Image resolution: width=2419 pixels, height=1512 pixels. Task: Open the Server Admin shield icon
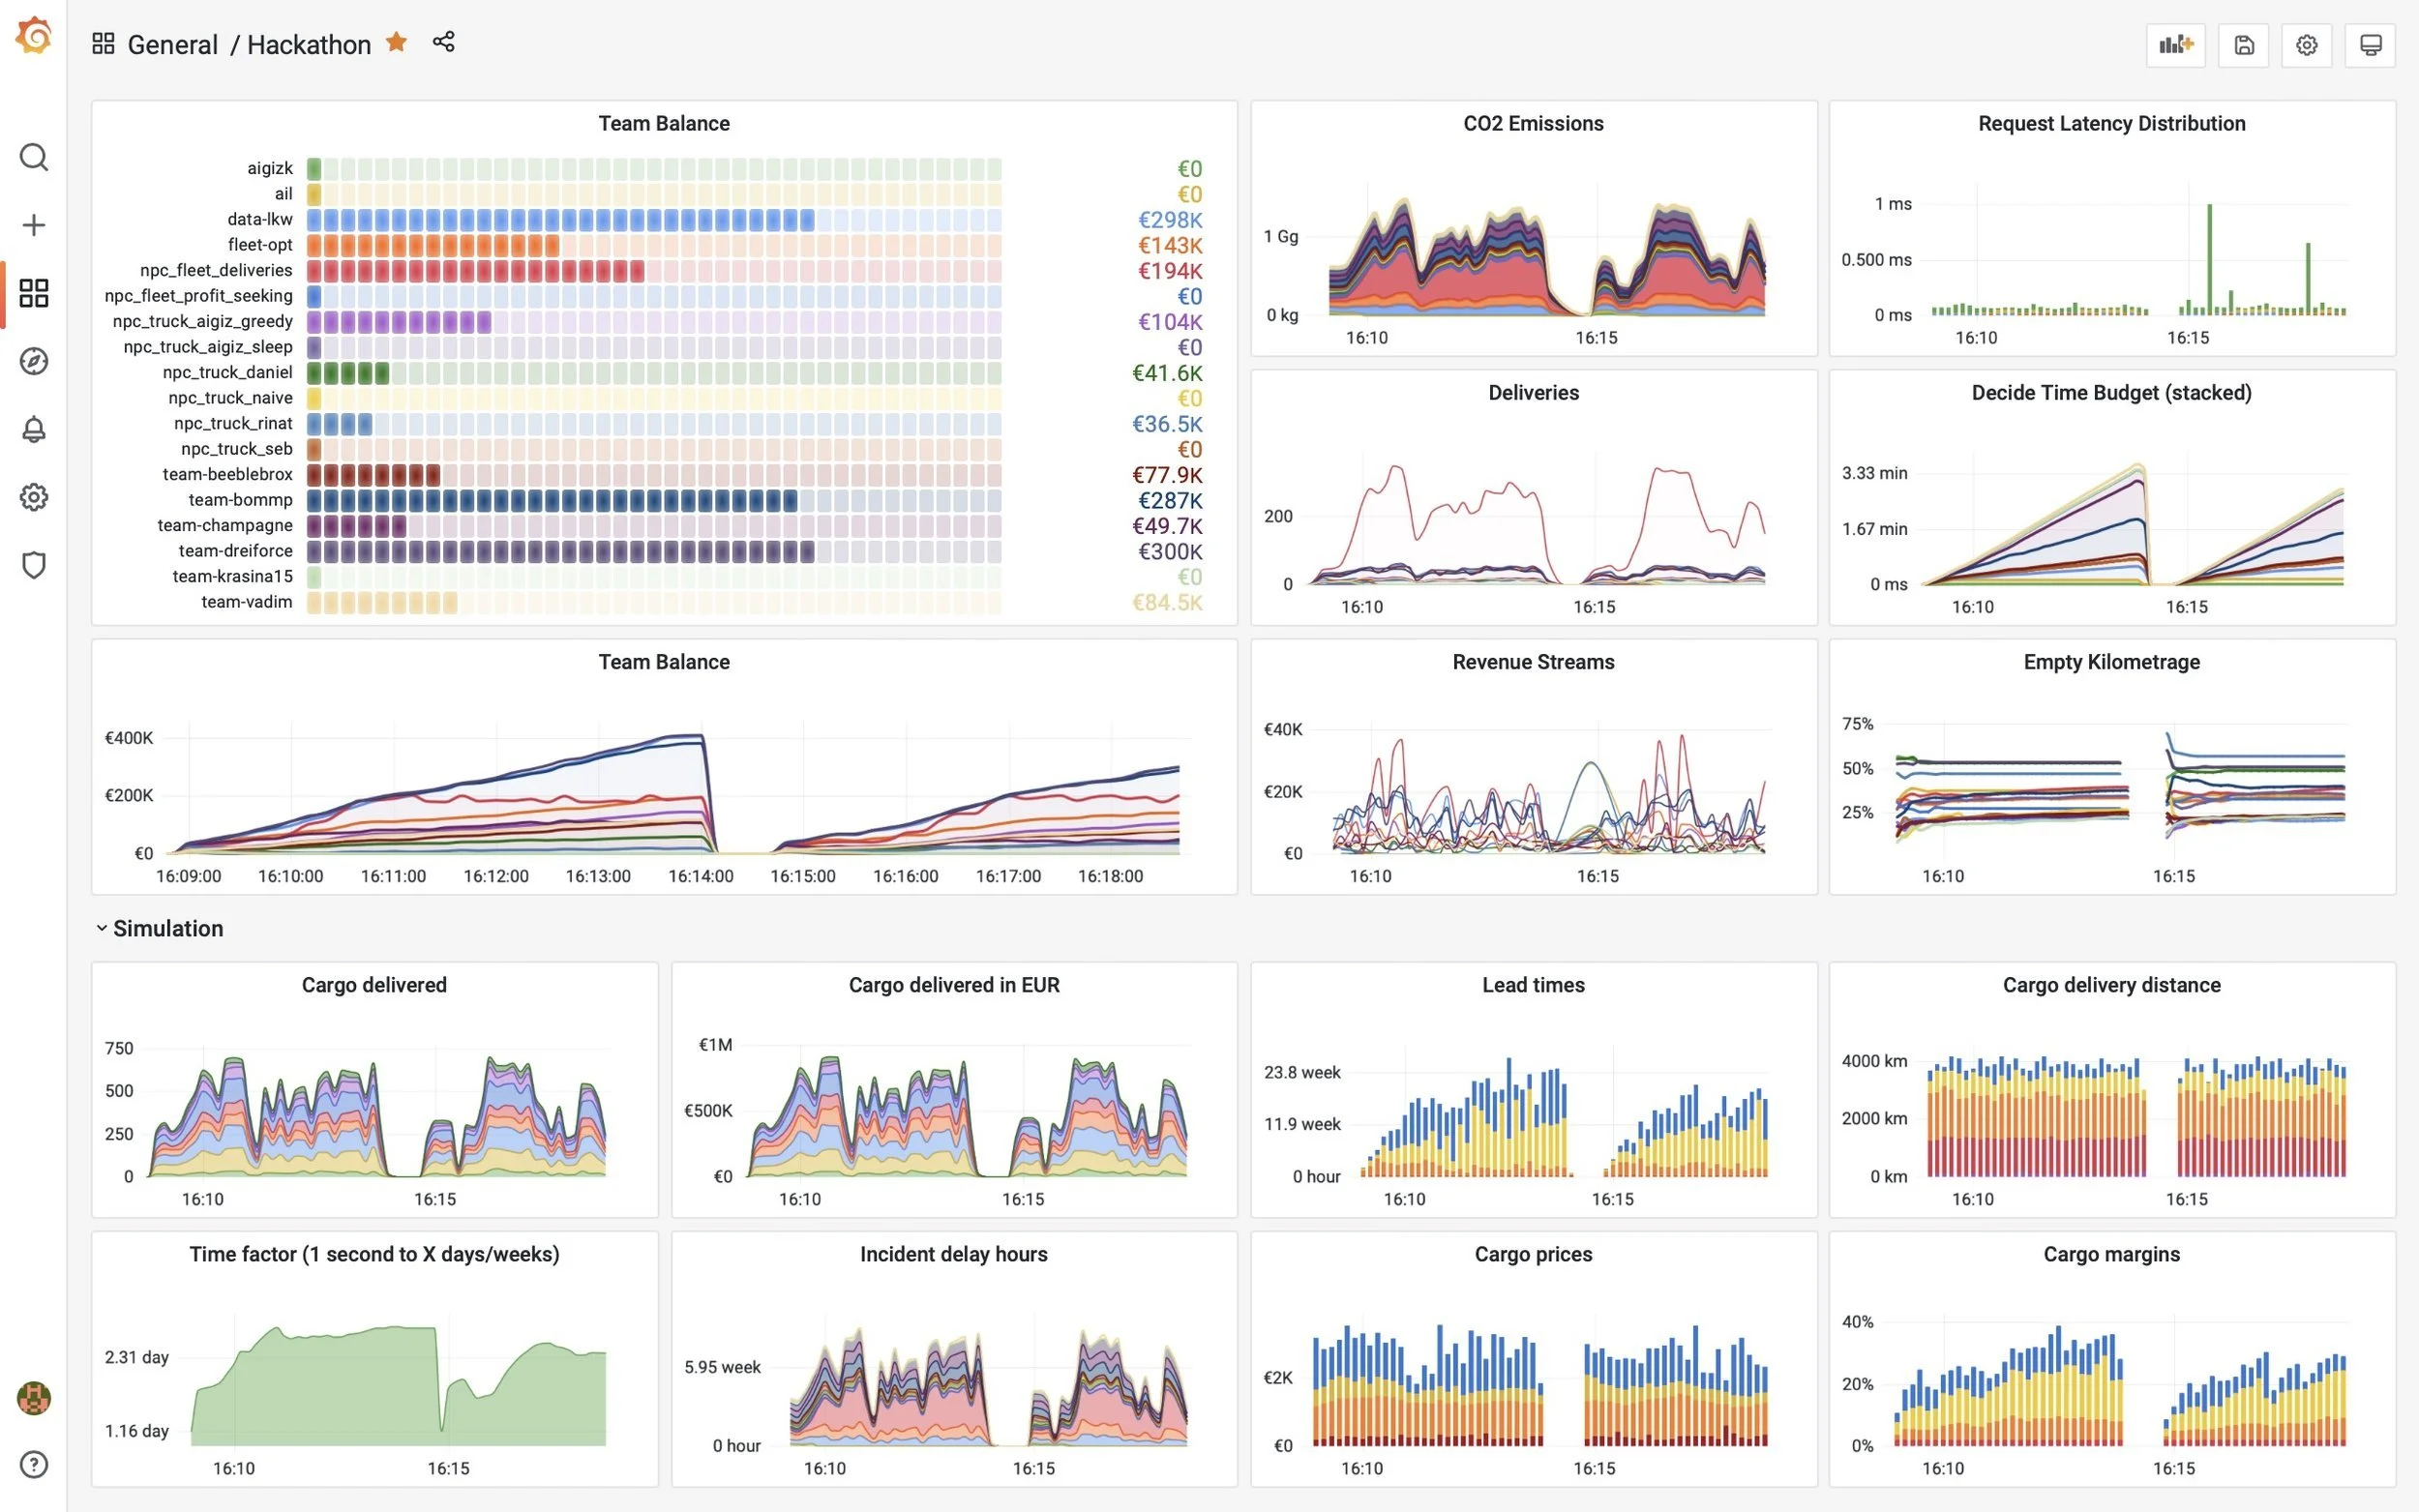tap(33, 565)
